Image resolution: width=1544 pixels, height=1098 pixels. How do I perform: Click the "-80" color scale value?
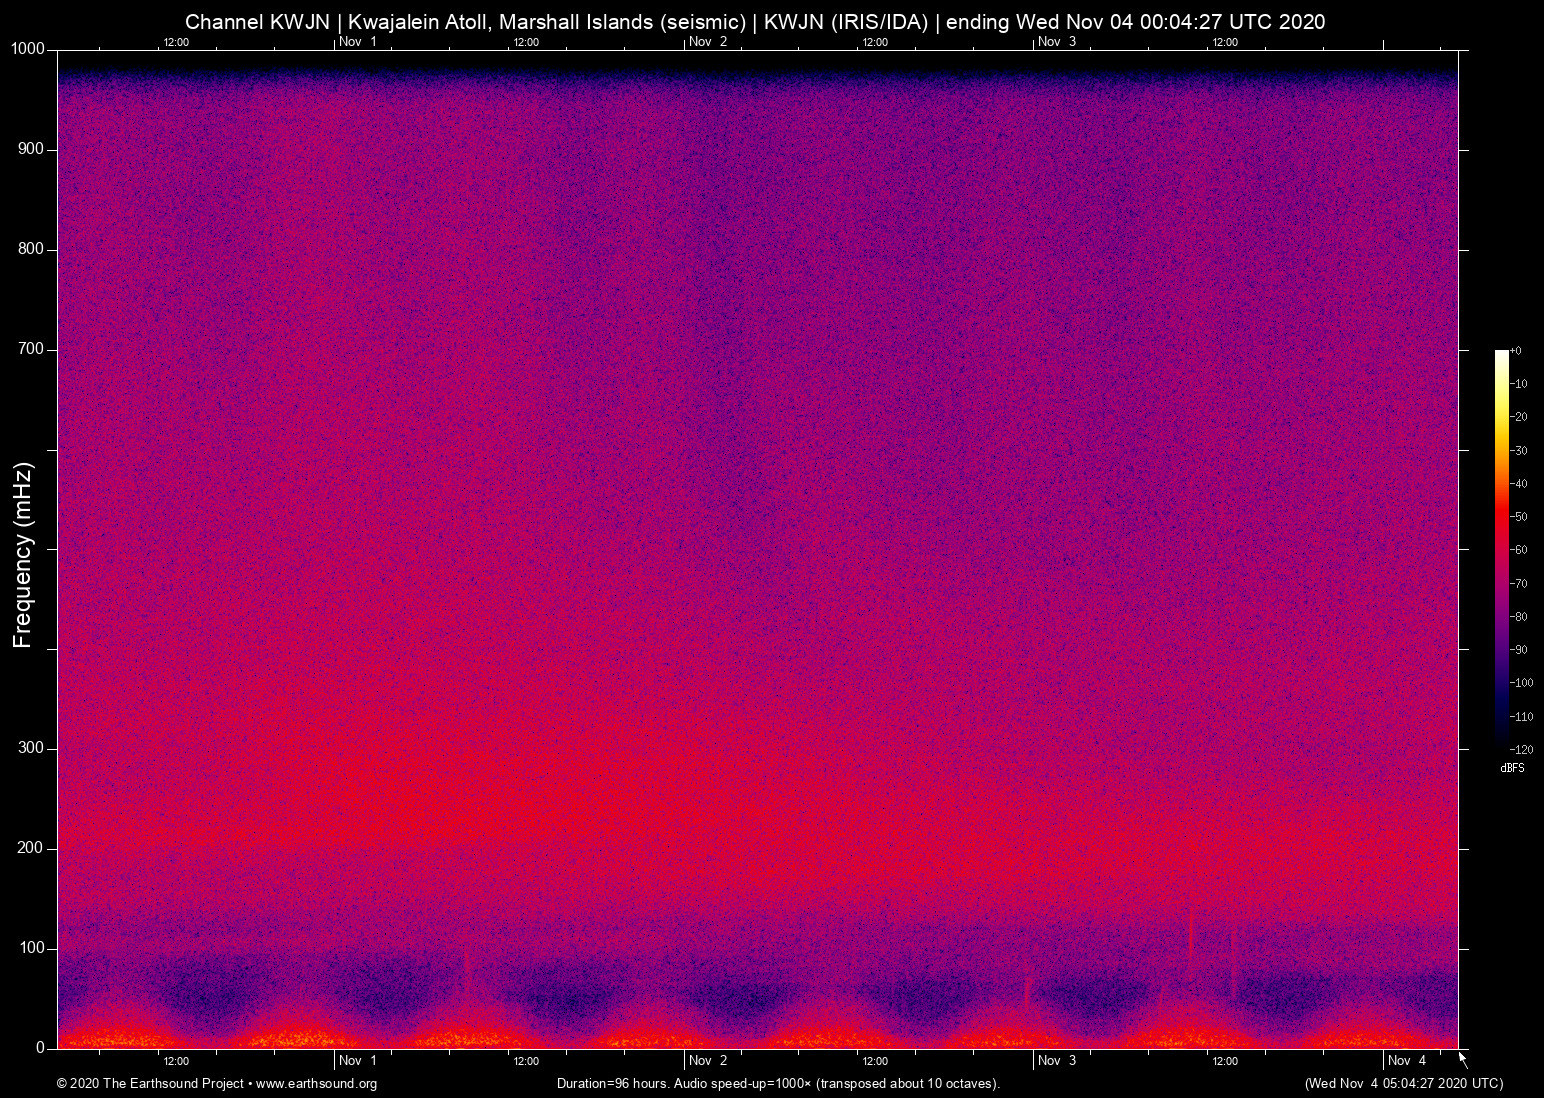pyautogui.click(x=1519, y=617)
